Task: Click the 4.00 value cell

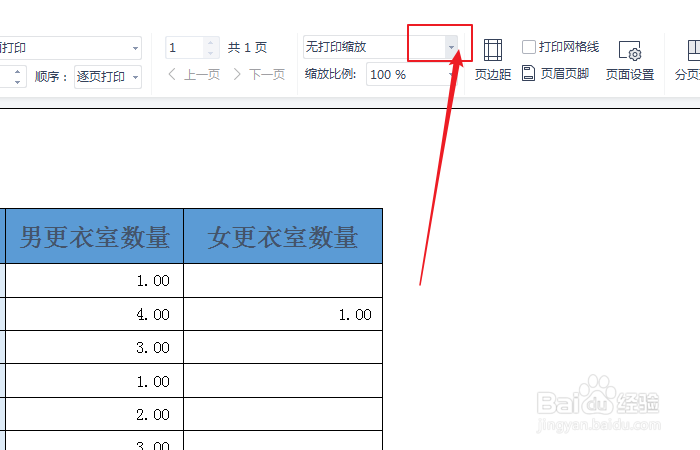Action: coord(94,314)
